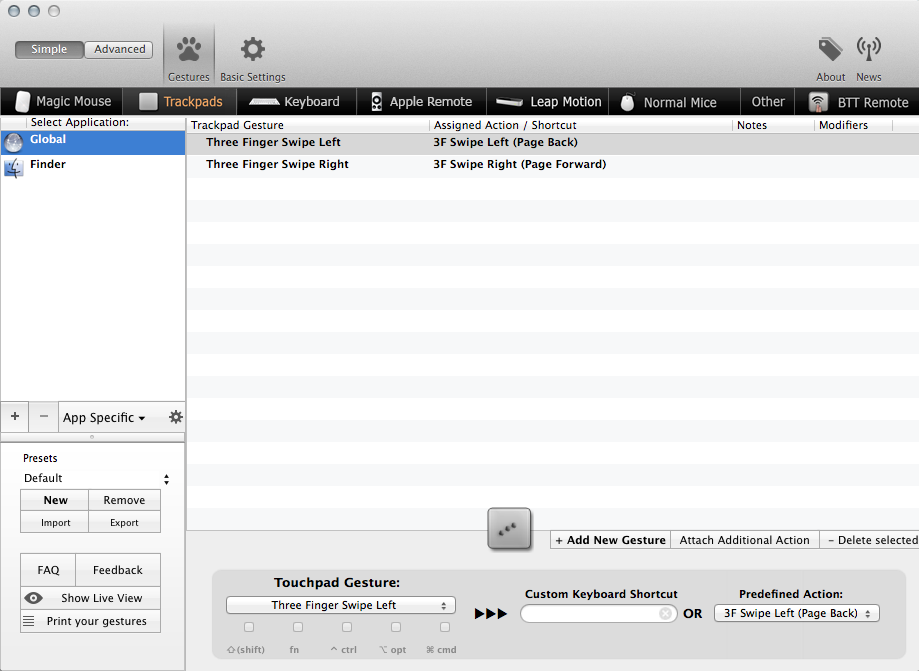The height and width of the screenshot is (671, 919).
Task: Open the Gestures paw icon
Action: pos(189,49)
